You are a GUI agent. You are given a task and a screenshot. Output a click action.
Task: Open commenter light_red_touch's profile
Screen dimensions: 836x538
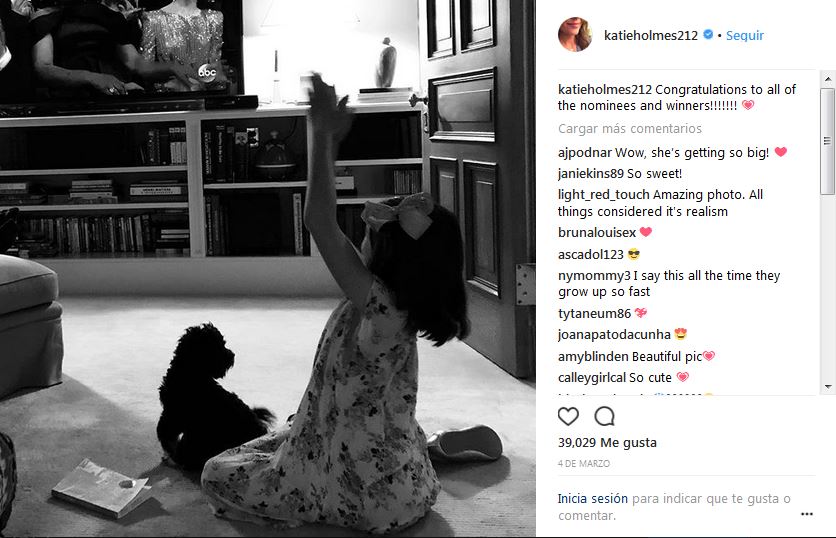[604, 195]
